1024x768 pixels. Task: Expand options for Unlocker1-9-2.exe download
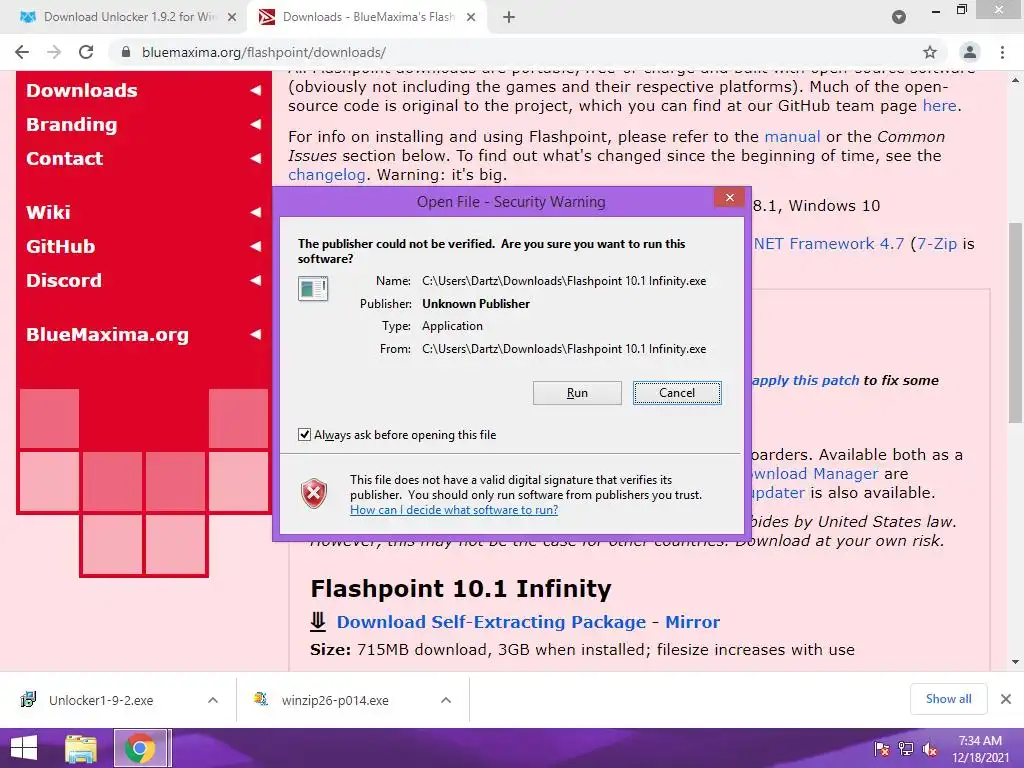(213, 700)
